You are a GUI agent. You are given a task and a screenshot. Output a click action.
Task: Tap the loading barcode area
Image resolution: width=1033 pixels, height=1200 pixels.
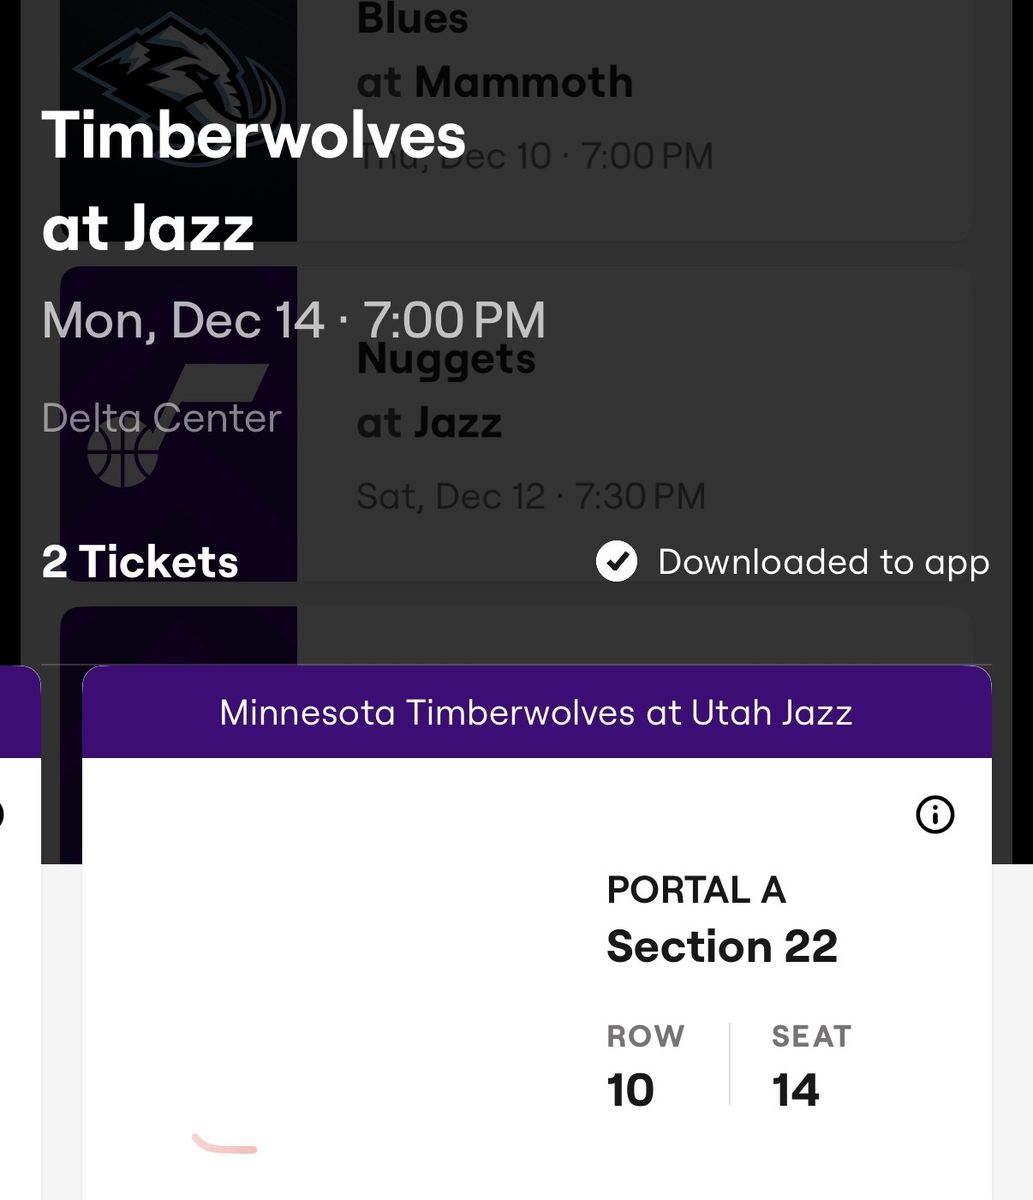(x=225, y=1143)
